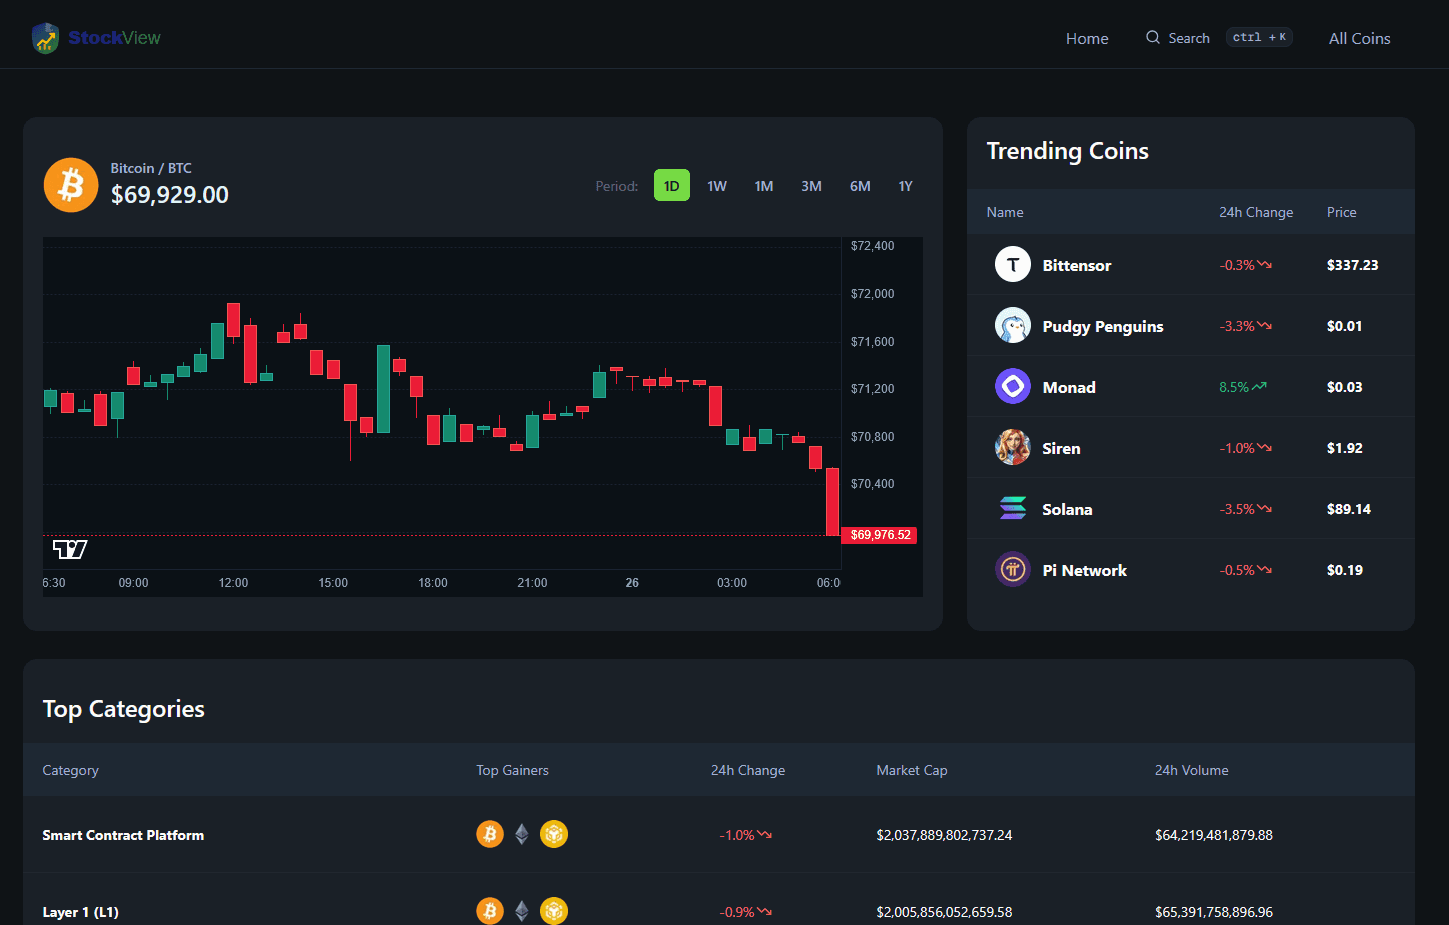Switch chart period to 1W

(717, 186)
